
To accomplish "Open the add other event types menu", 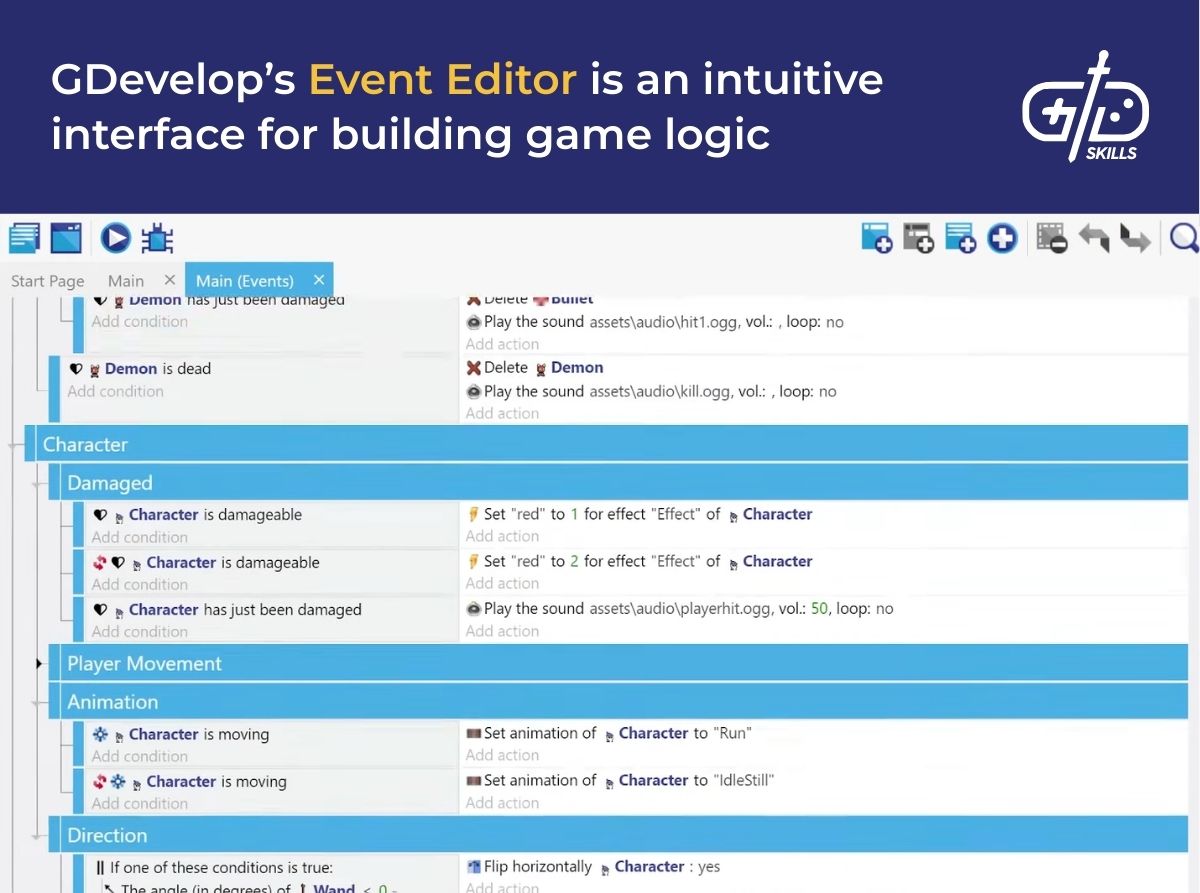I will coord(1000,238).
